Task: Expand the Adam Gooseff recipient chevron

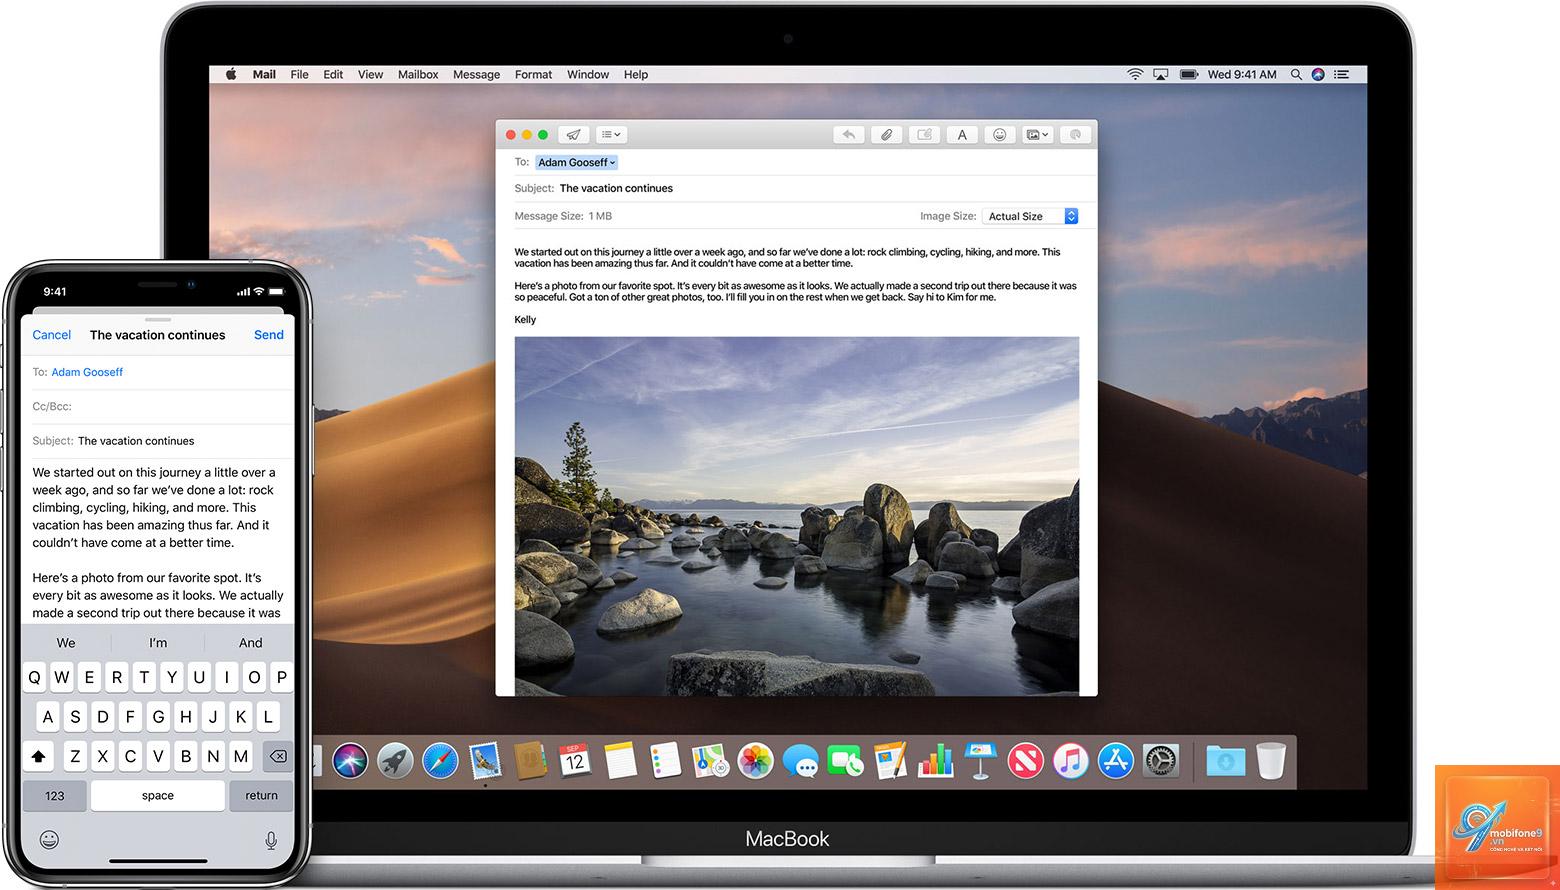Action: pyautogui.click(x=612, y=162)
